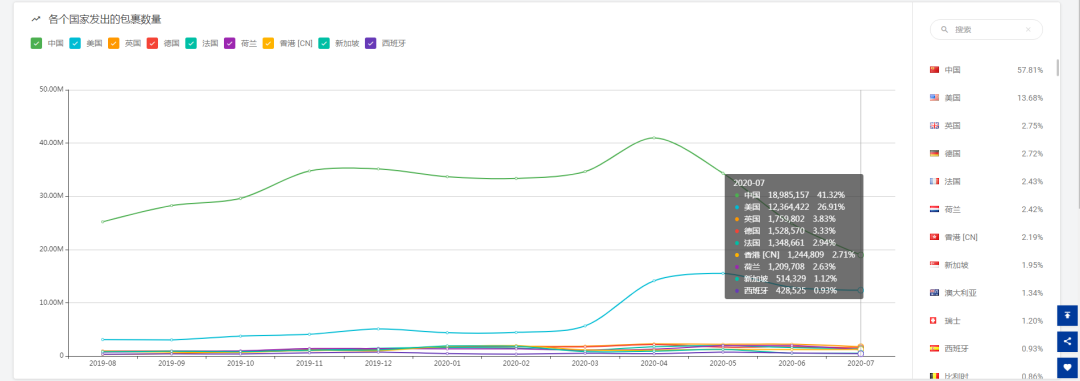Click the Spain flag icon in list

935,348
